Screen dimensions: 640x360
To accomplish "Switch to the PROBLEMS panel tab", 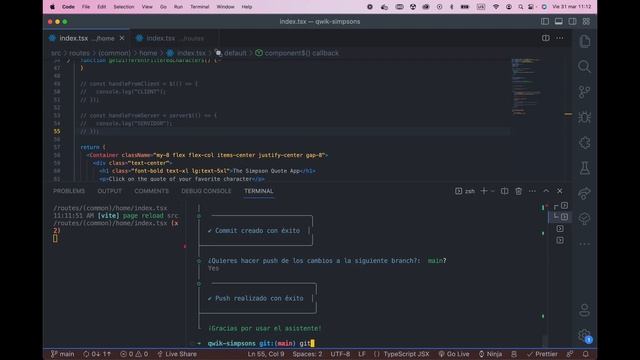I will pos(69,191).
